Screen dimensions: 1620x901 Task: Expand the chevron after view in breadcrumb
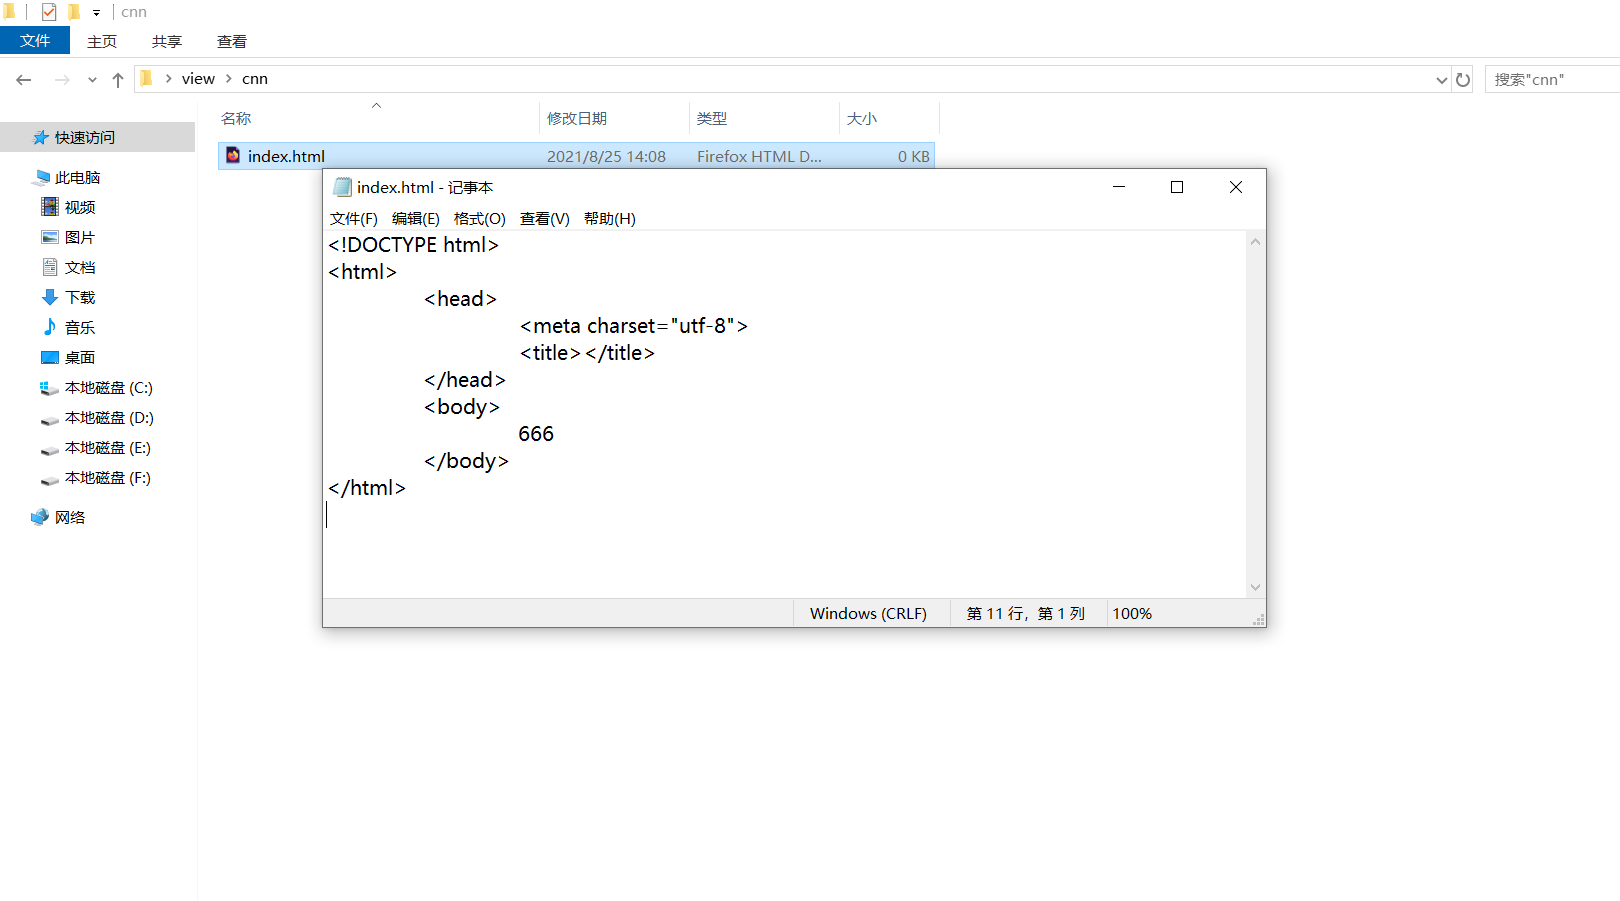click(x=229, y=78)
